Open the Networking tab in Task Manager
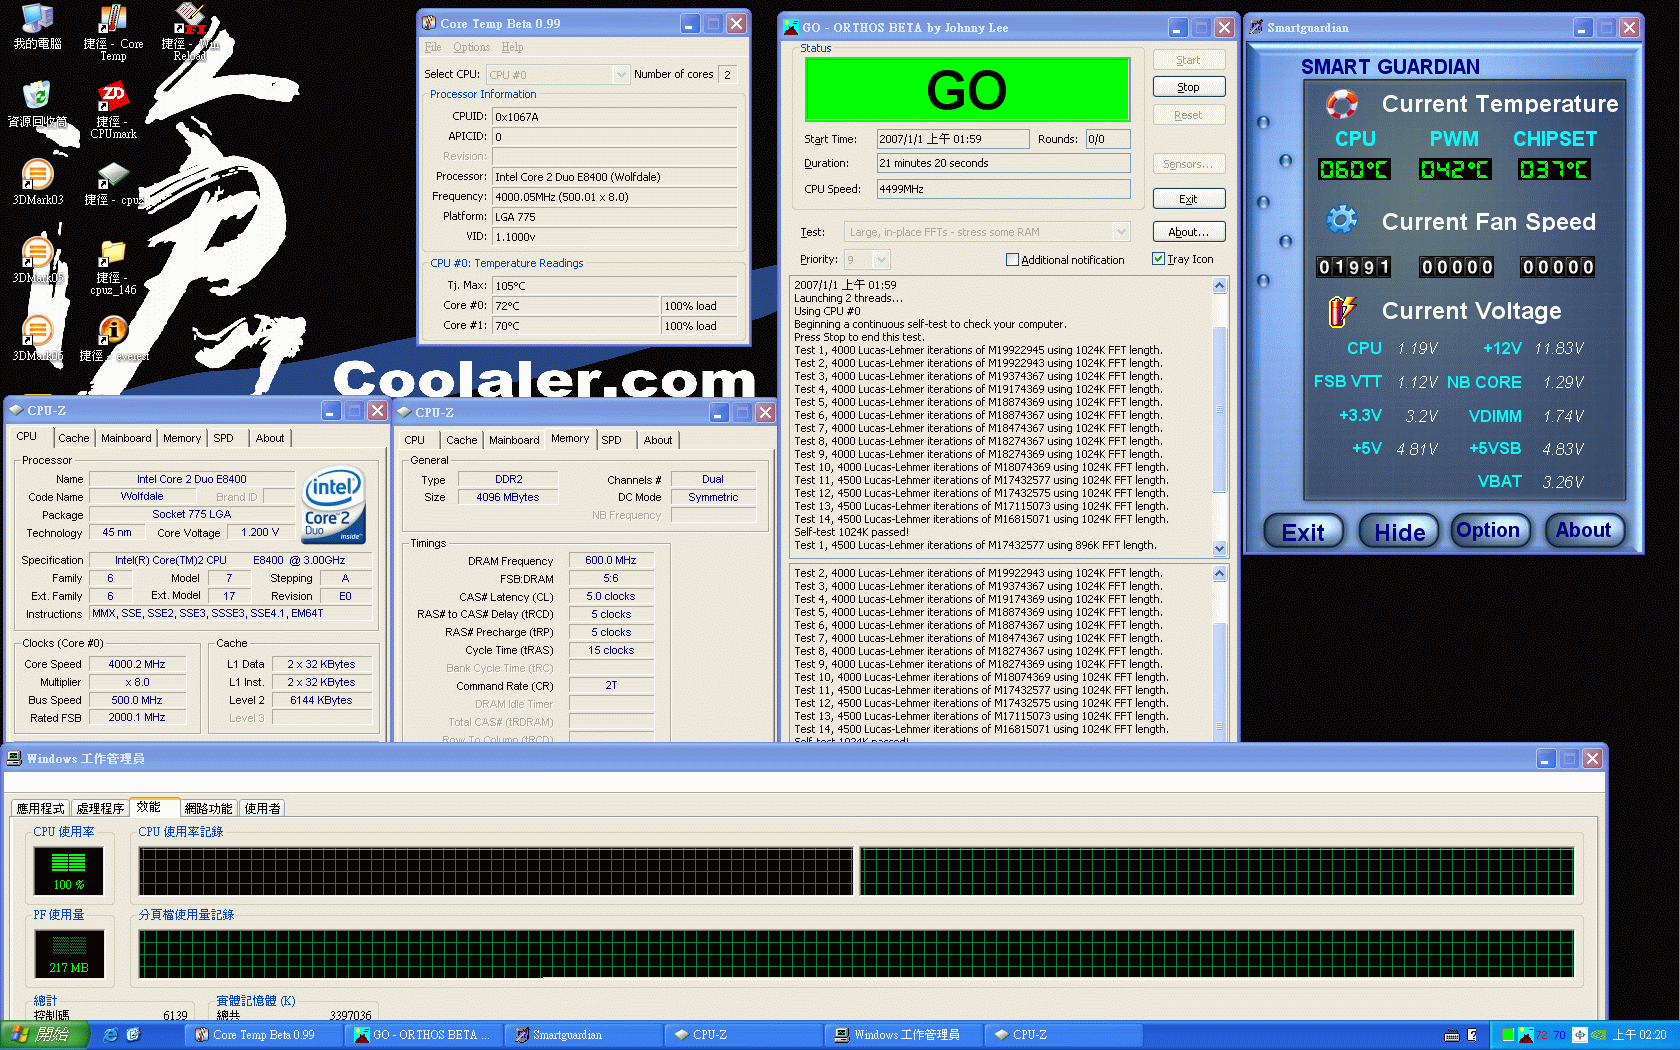The width and height of the screenshot is (1680, 1050). click(208, 808)
